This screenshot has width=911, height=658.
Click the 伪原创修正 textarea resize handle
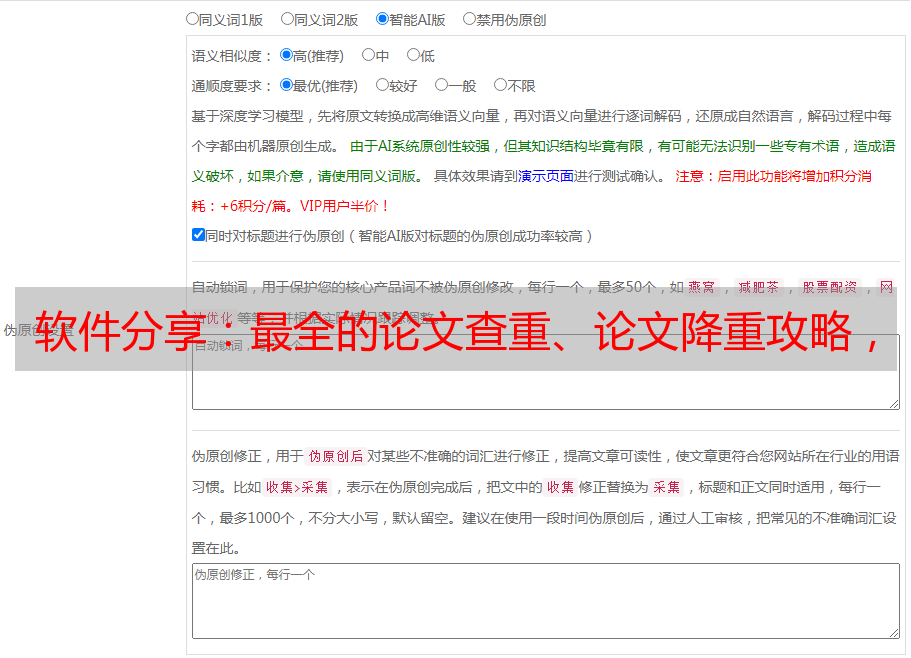tap(894, 633)
